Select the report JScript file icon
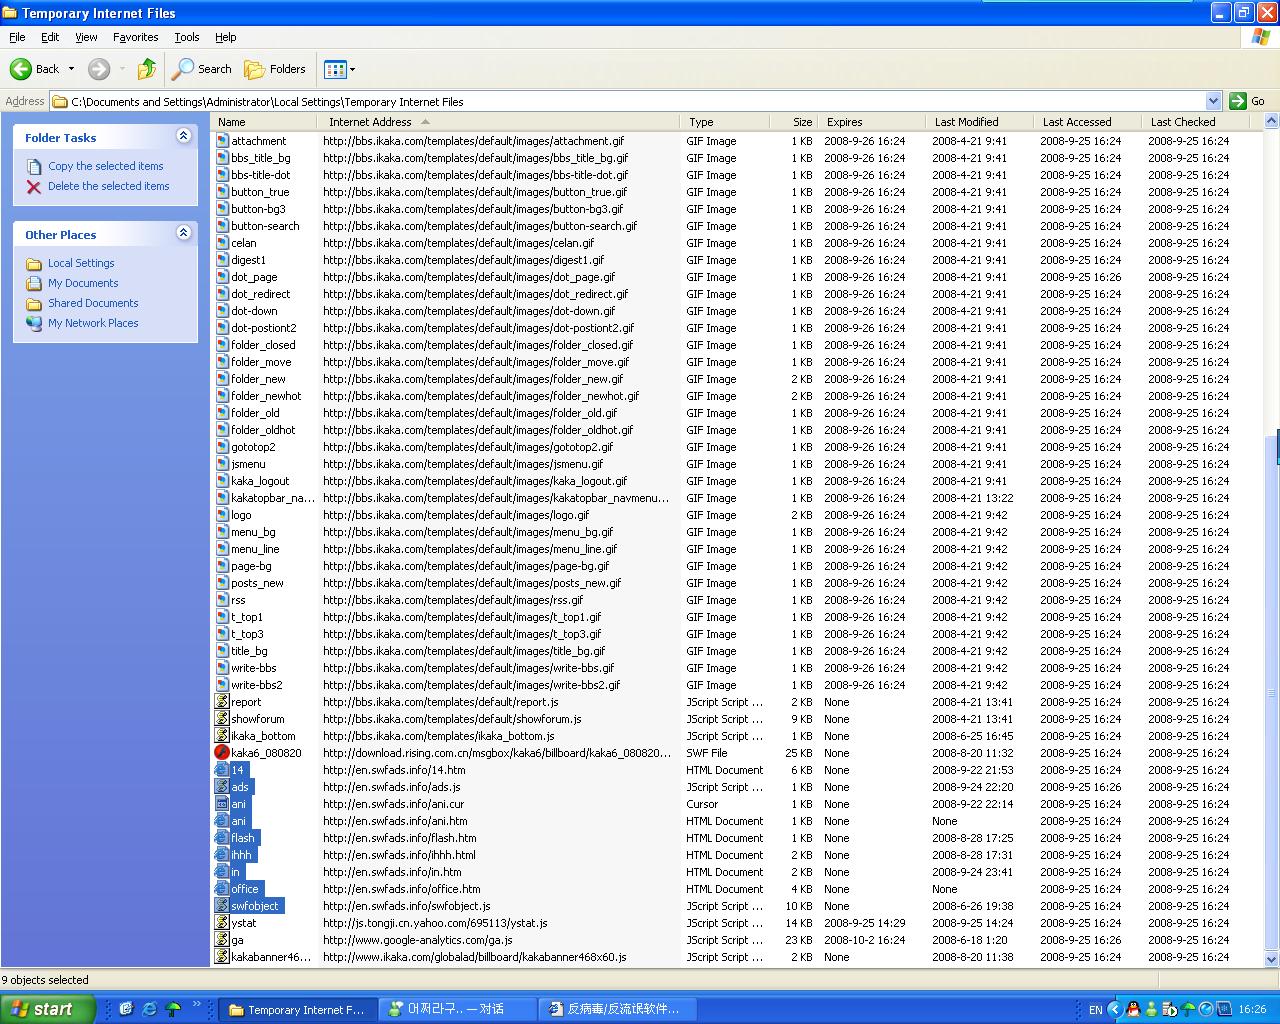Viewport: 1280px width, 1024px height. [x=222, y=702]
